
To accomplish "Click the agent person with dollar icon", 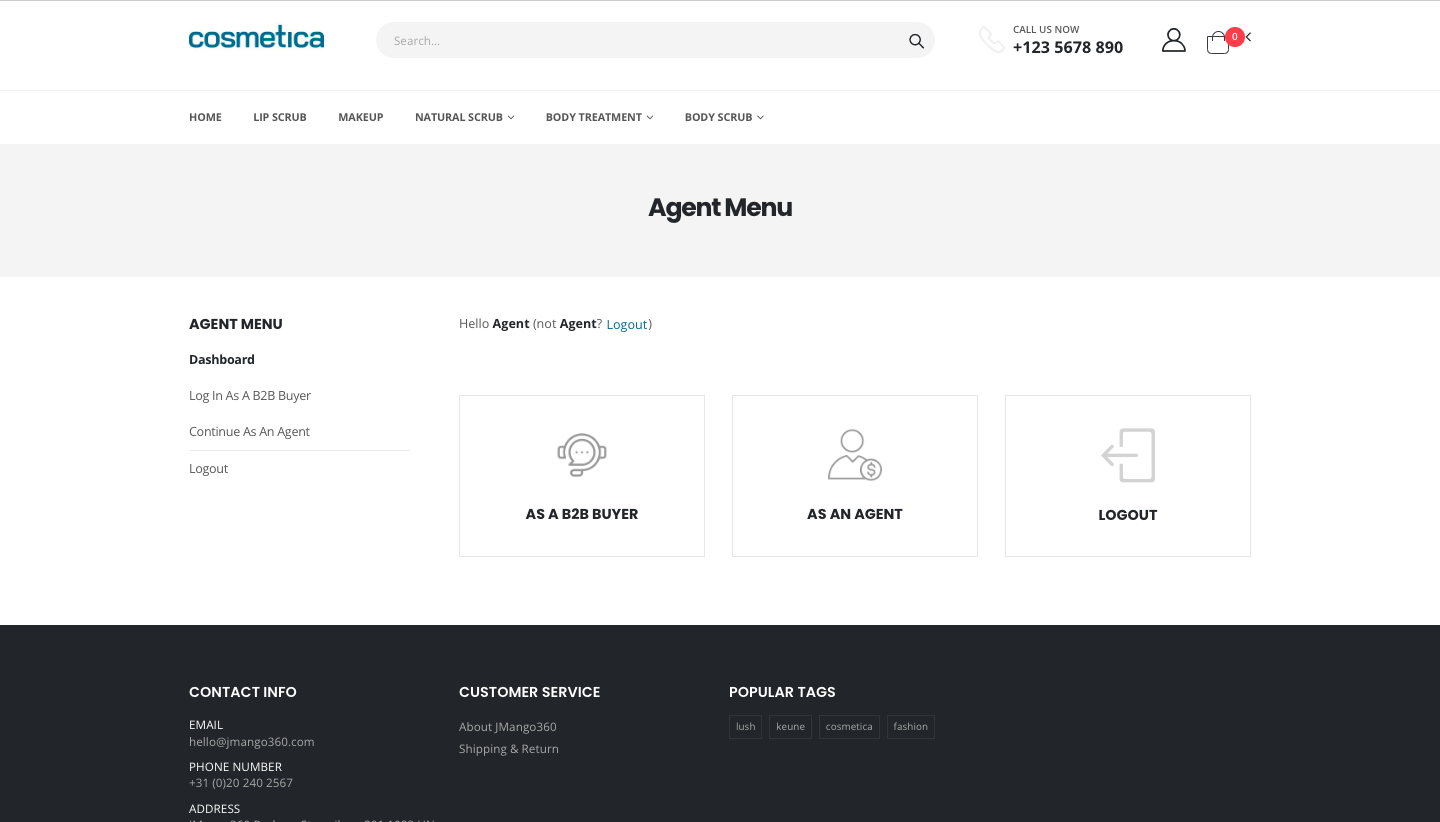I will pyautogui.click(x=854, y=455).
